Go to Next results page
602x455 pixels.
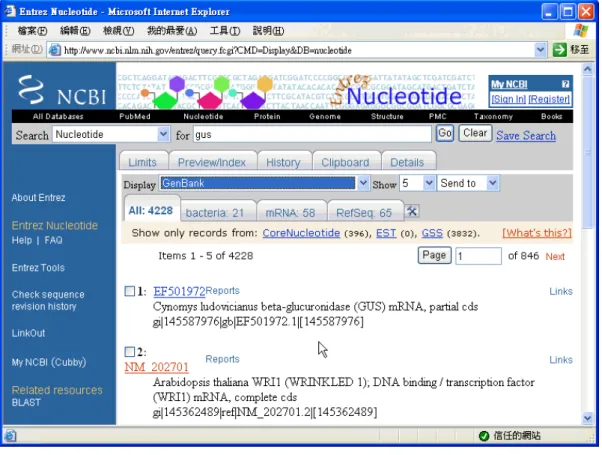[x=555, y=256]
